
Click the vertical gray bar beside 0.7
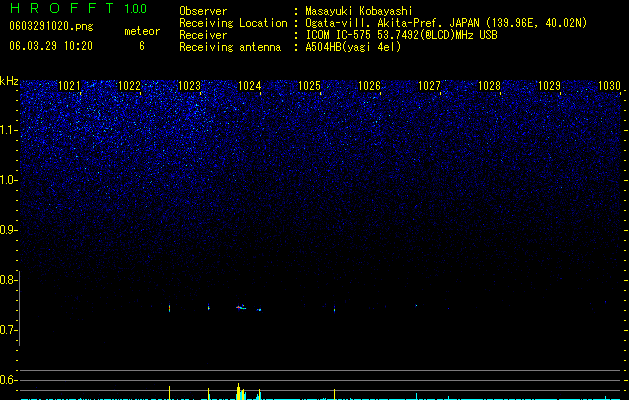tap(20, 308)
